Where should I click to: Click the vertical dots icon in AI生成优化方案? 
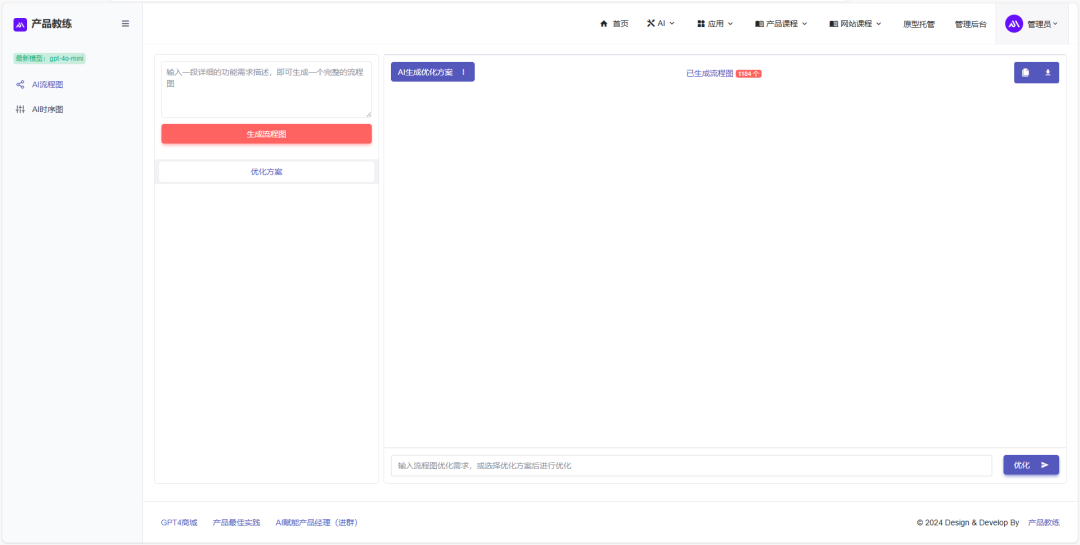464,72
